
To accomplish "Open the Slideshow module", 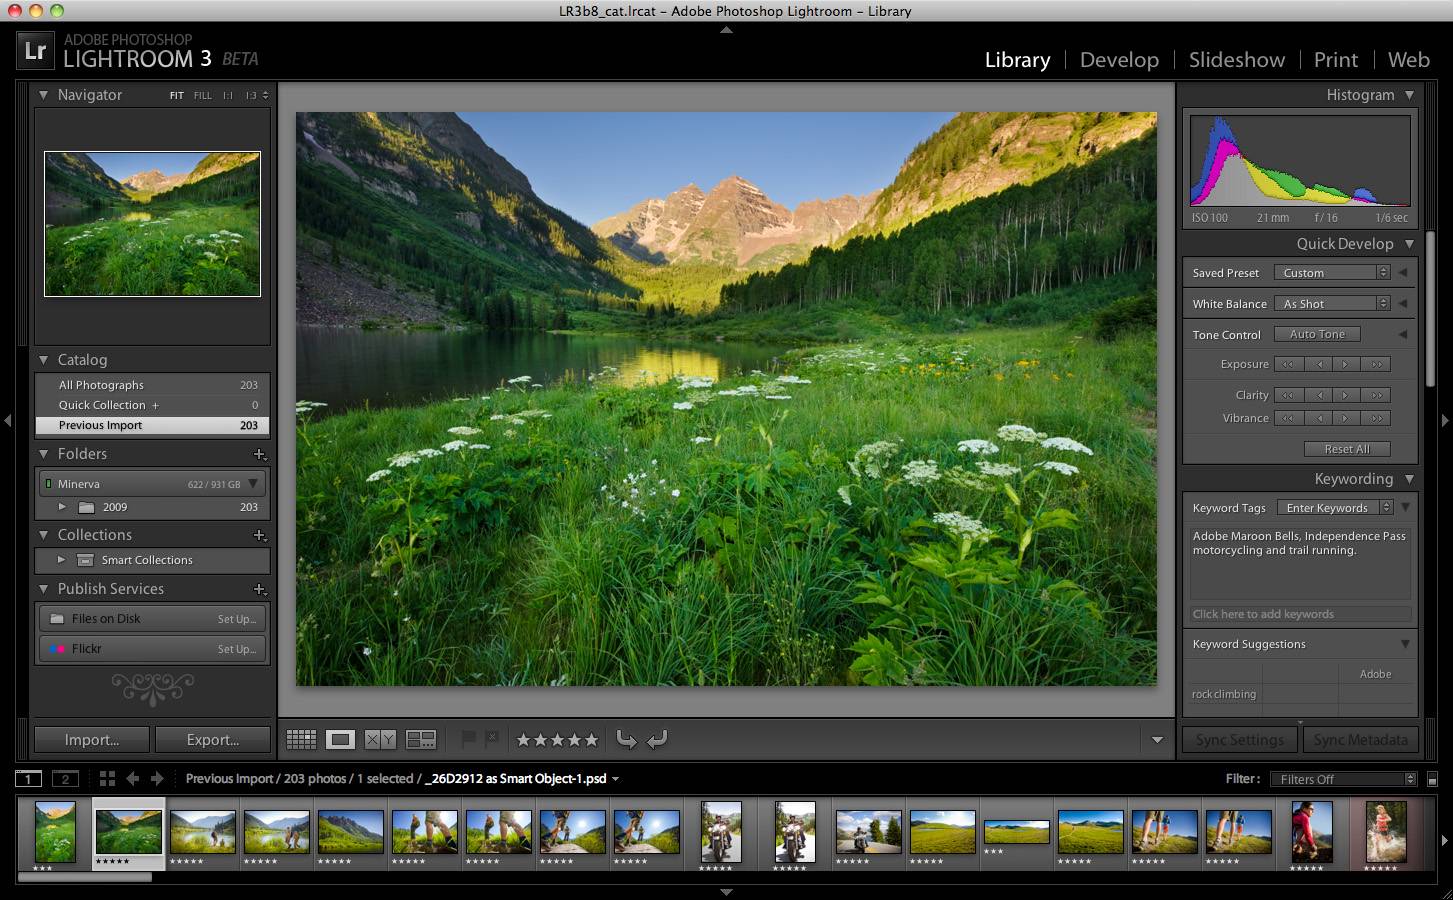I will [x=1236, y=60].
